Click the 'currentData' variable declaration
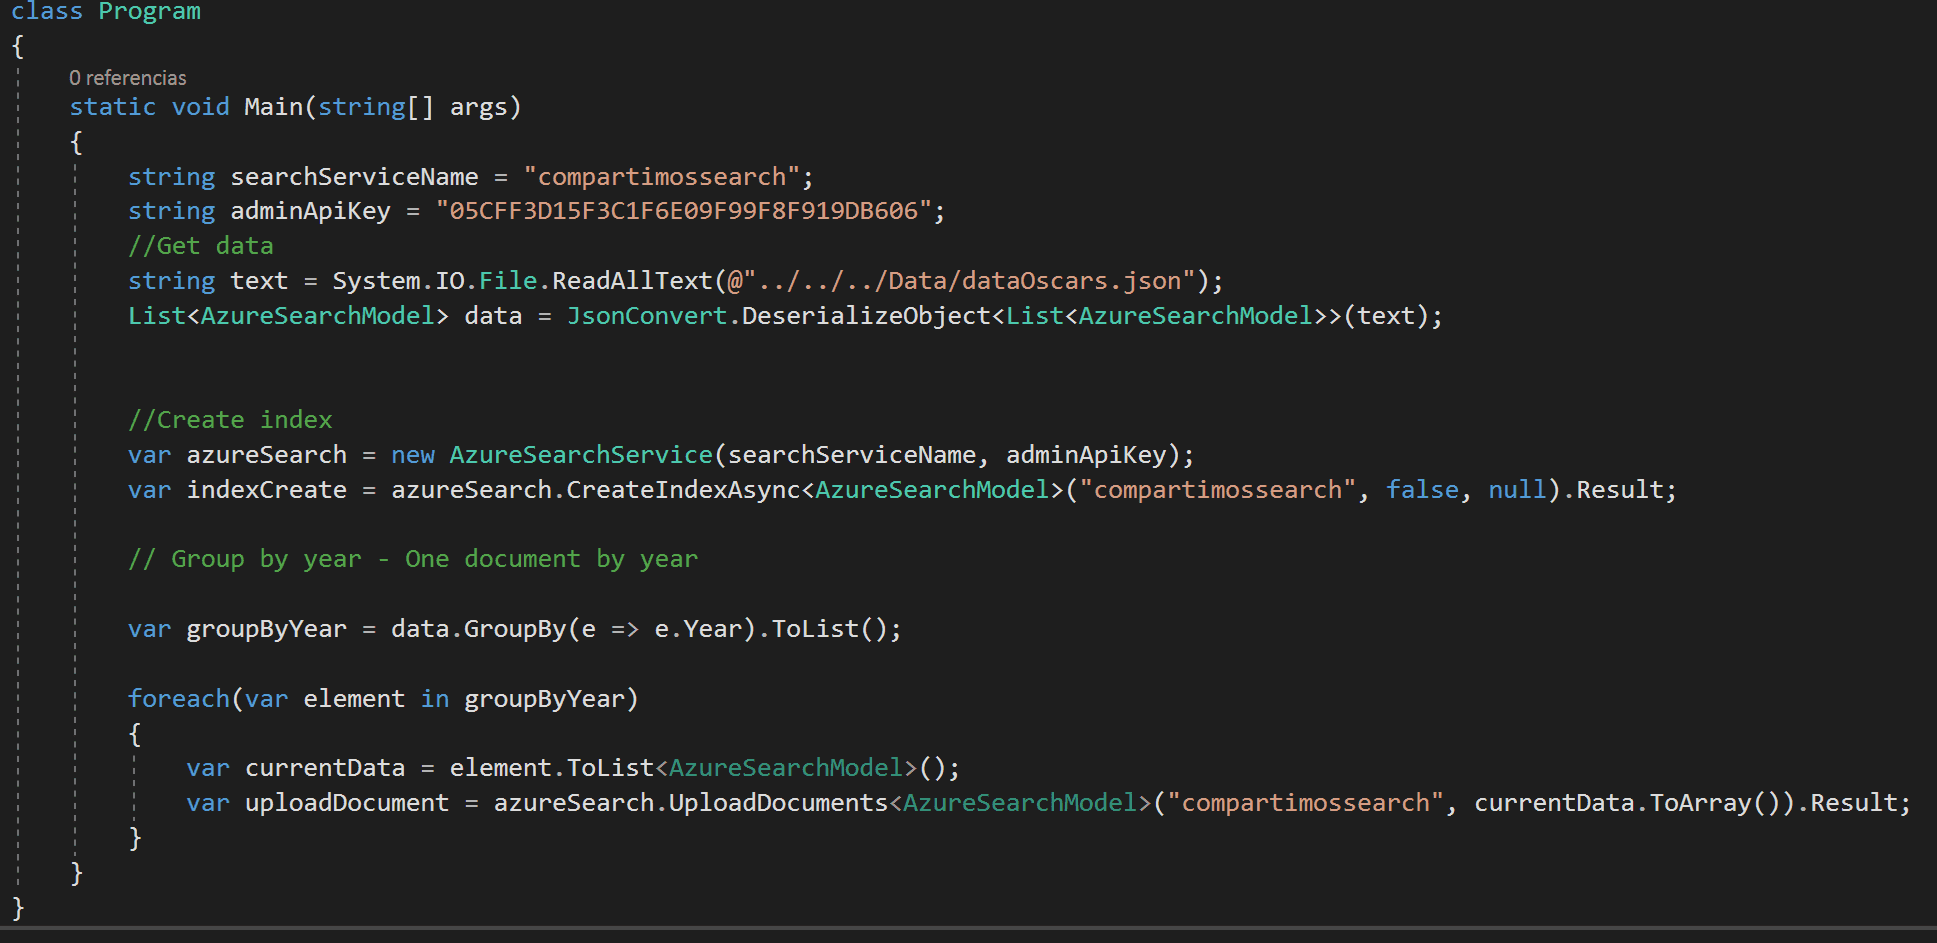The width and height of the screenshot is (1937, 943). click(325, 768)
